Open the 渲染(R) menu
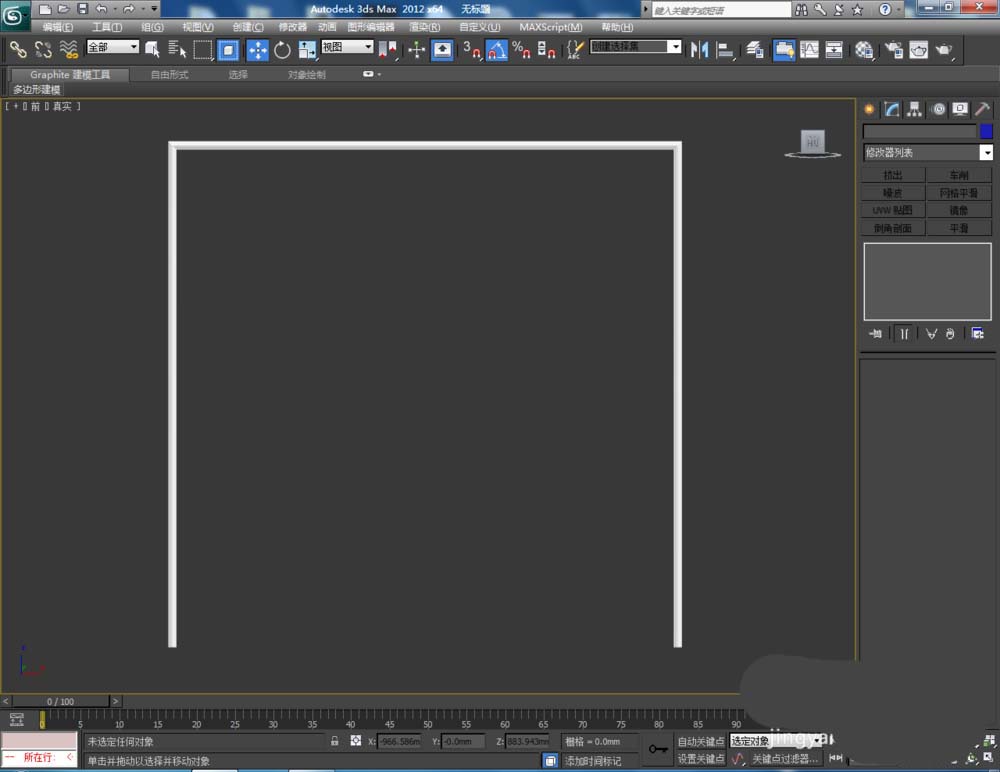1000x772 pixels. tap(425, 27)
